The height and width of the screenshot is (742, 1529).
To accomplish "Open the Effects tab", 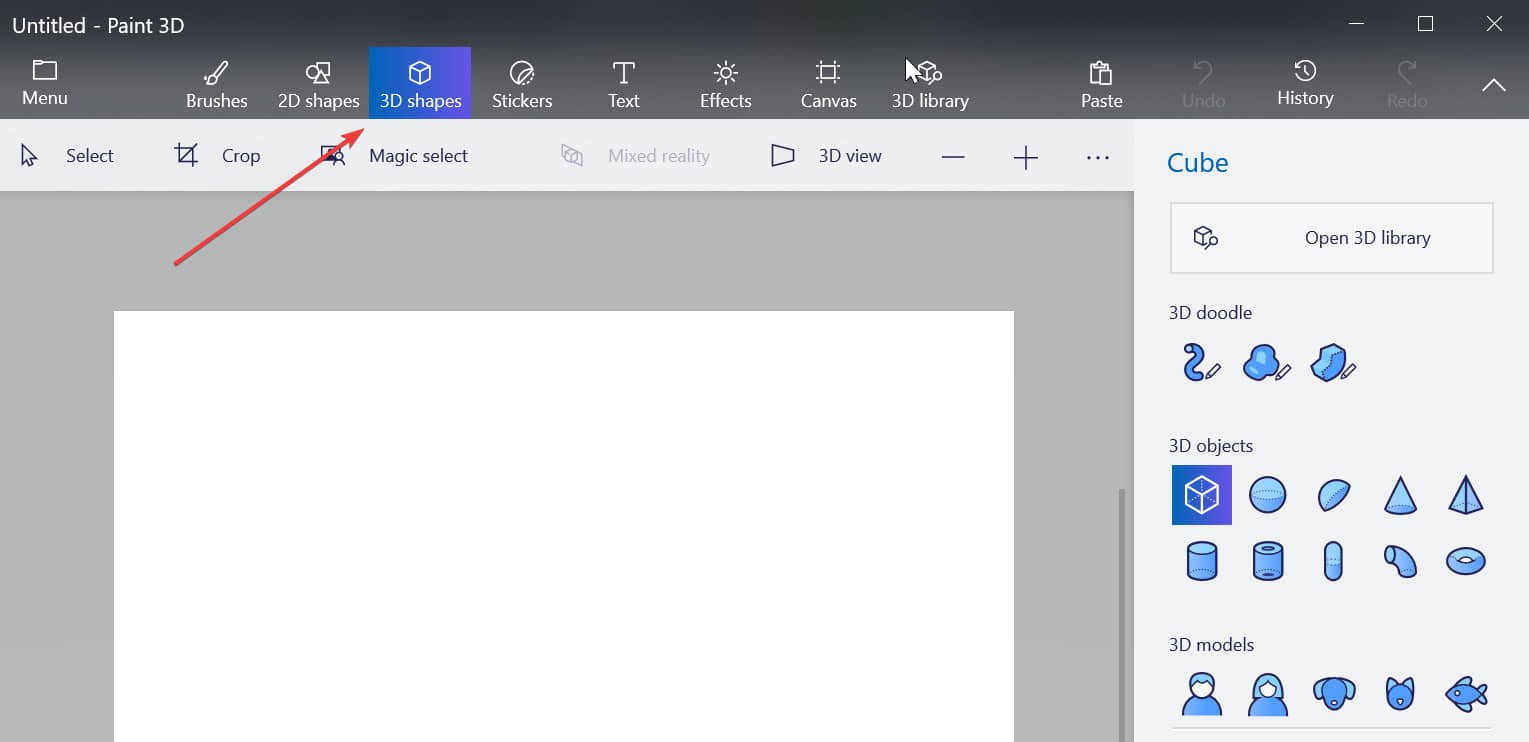I will 726,84.
